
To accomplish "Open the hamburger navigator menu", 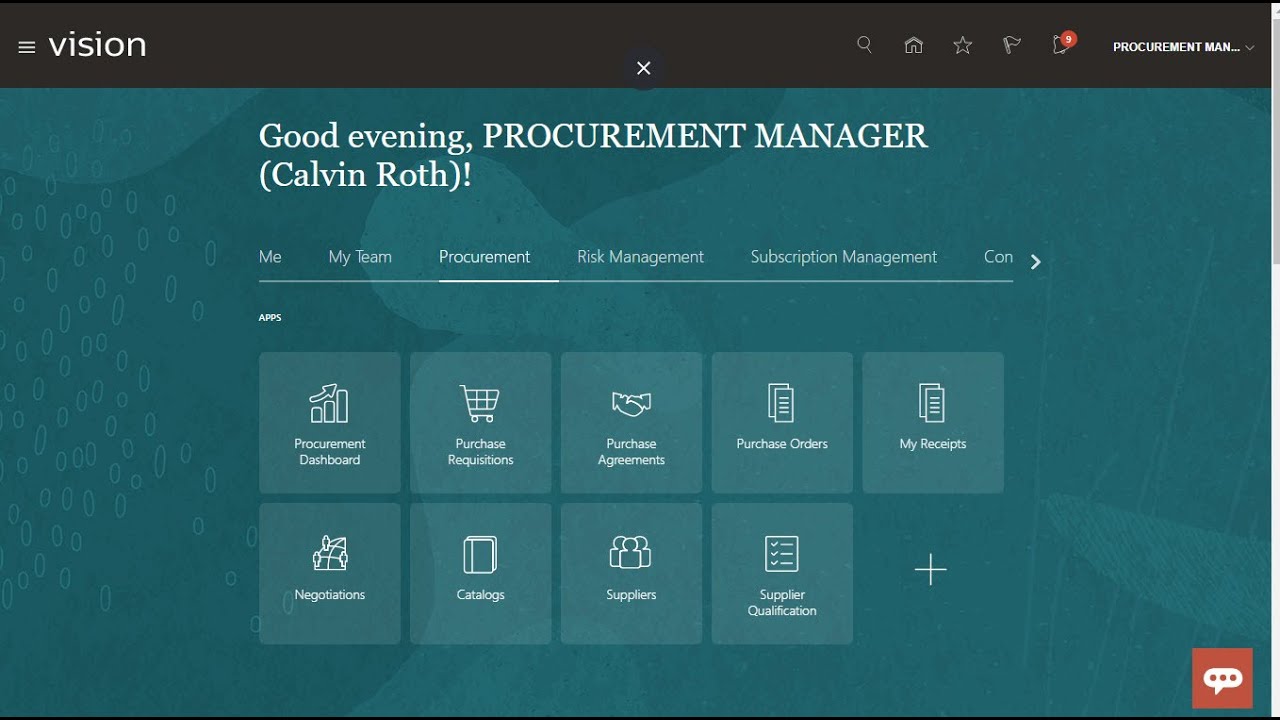I will 27,47.
